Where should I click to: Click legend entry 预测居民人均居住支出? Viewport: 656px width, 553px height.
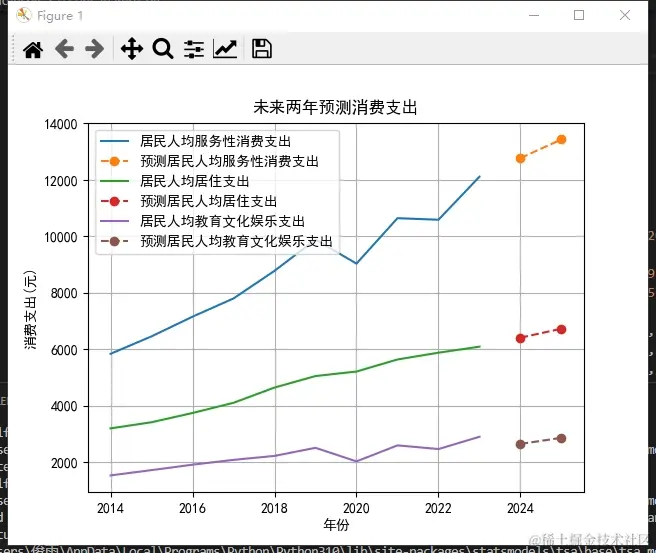pos(208,201)
